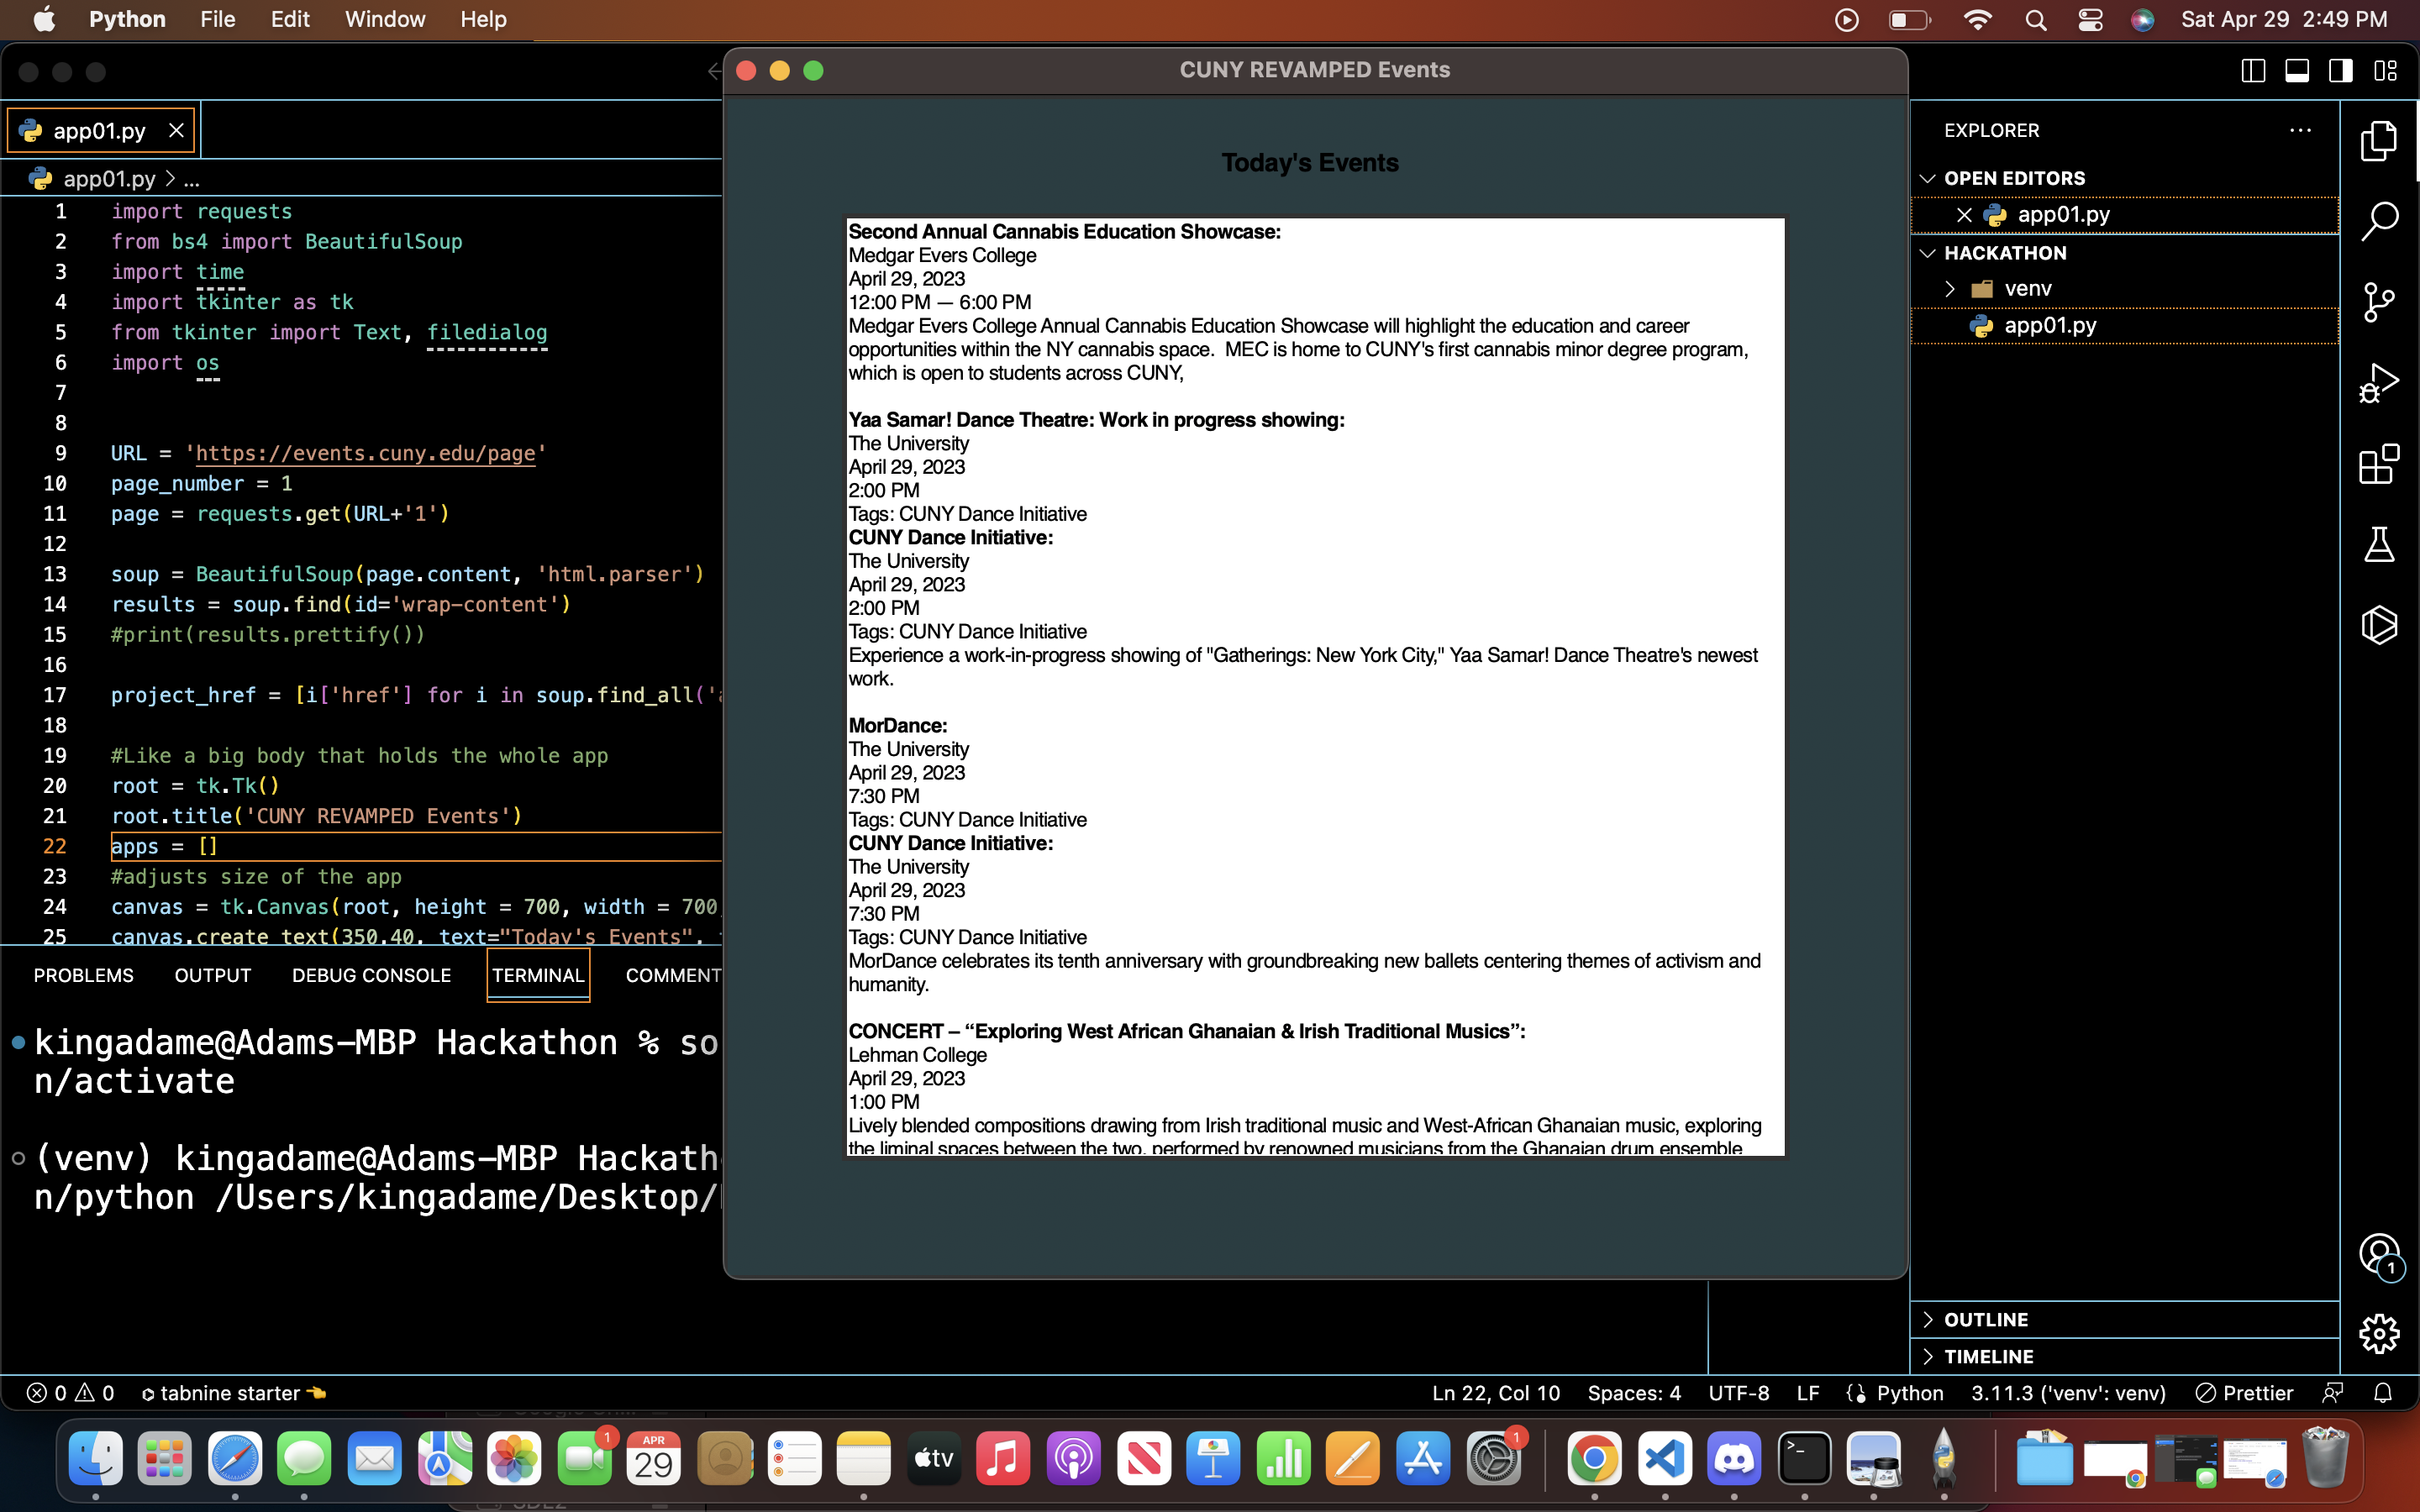Toggle the bottom panel layout button
2420x1512 pixels.
(x=2297, y=71)
